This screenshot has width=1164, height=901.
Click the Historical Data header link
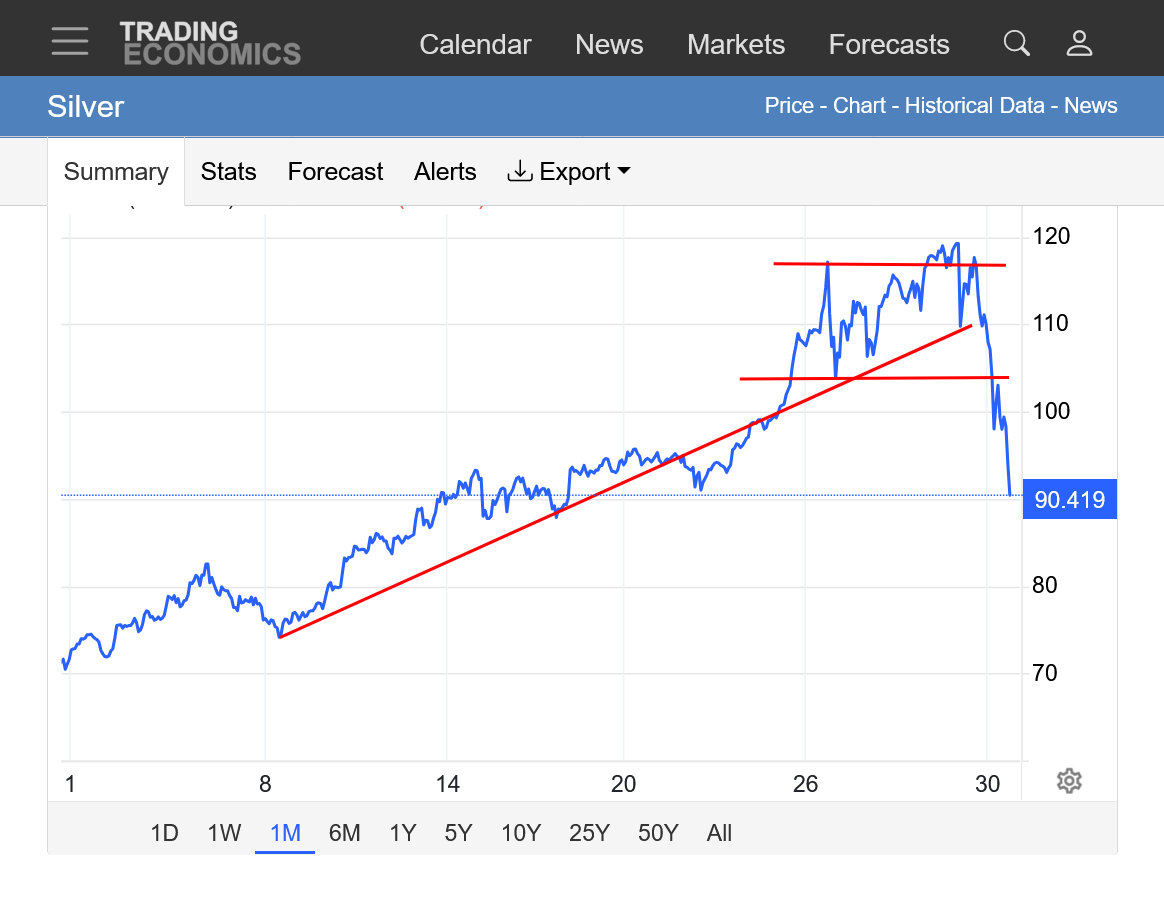(974, 106)
